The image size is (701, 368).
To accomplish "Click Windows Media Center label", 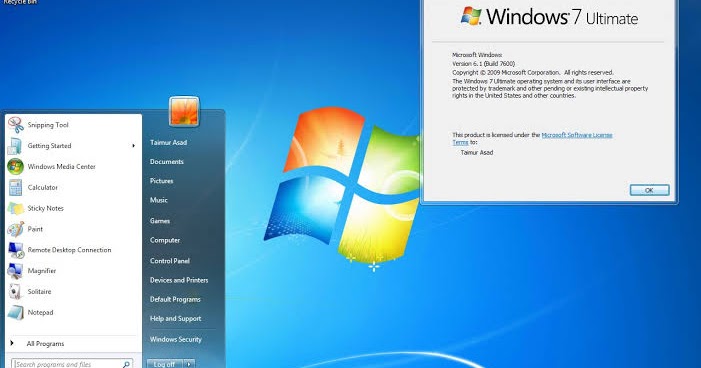I will click(62, 166).
